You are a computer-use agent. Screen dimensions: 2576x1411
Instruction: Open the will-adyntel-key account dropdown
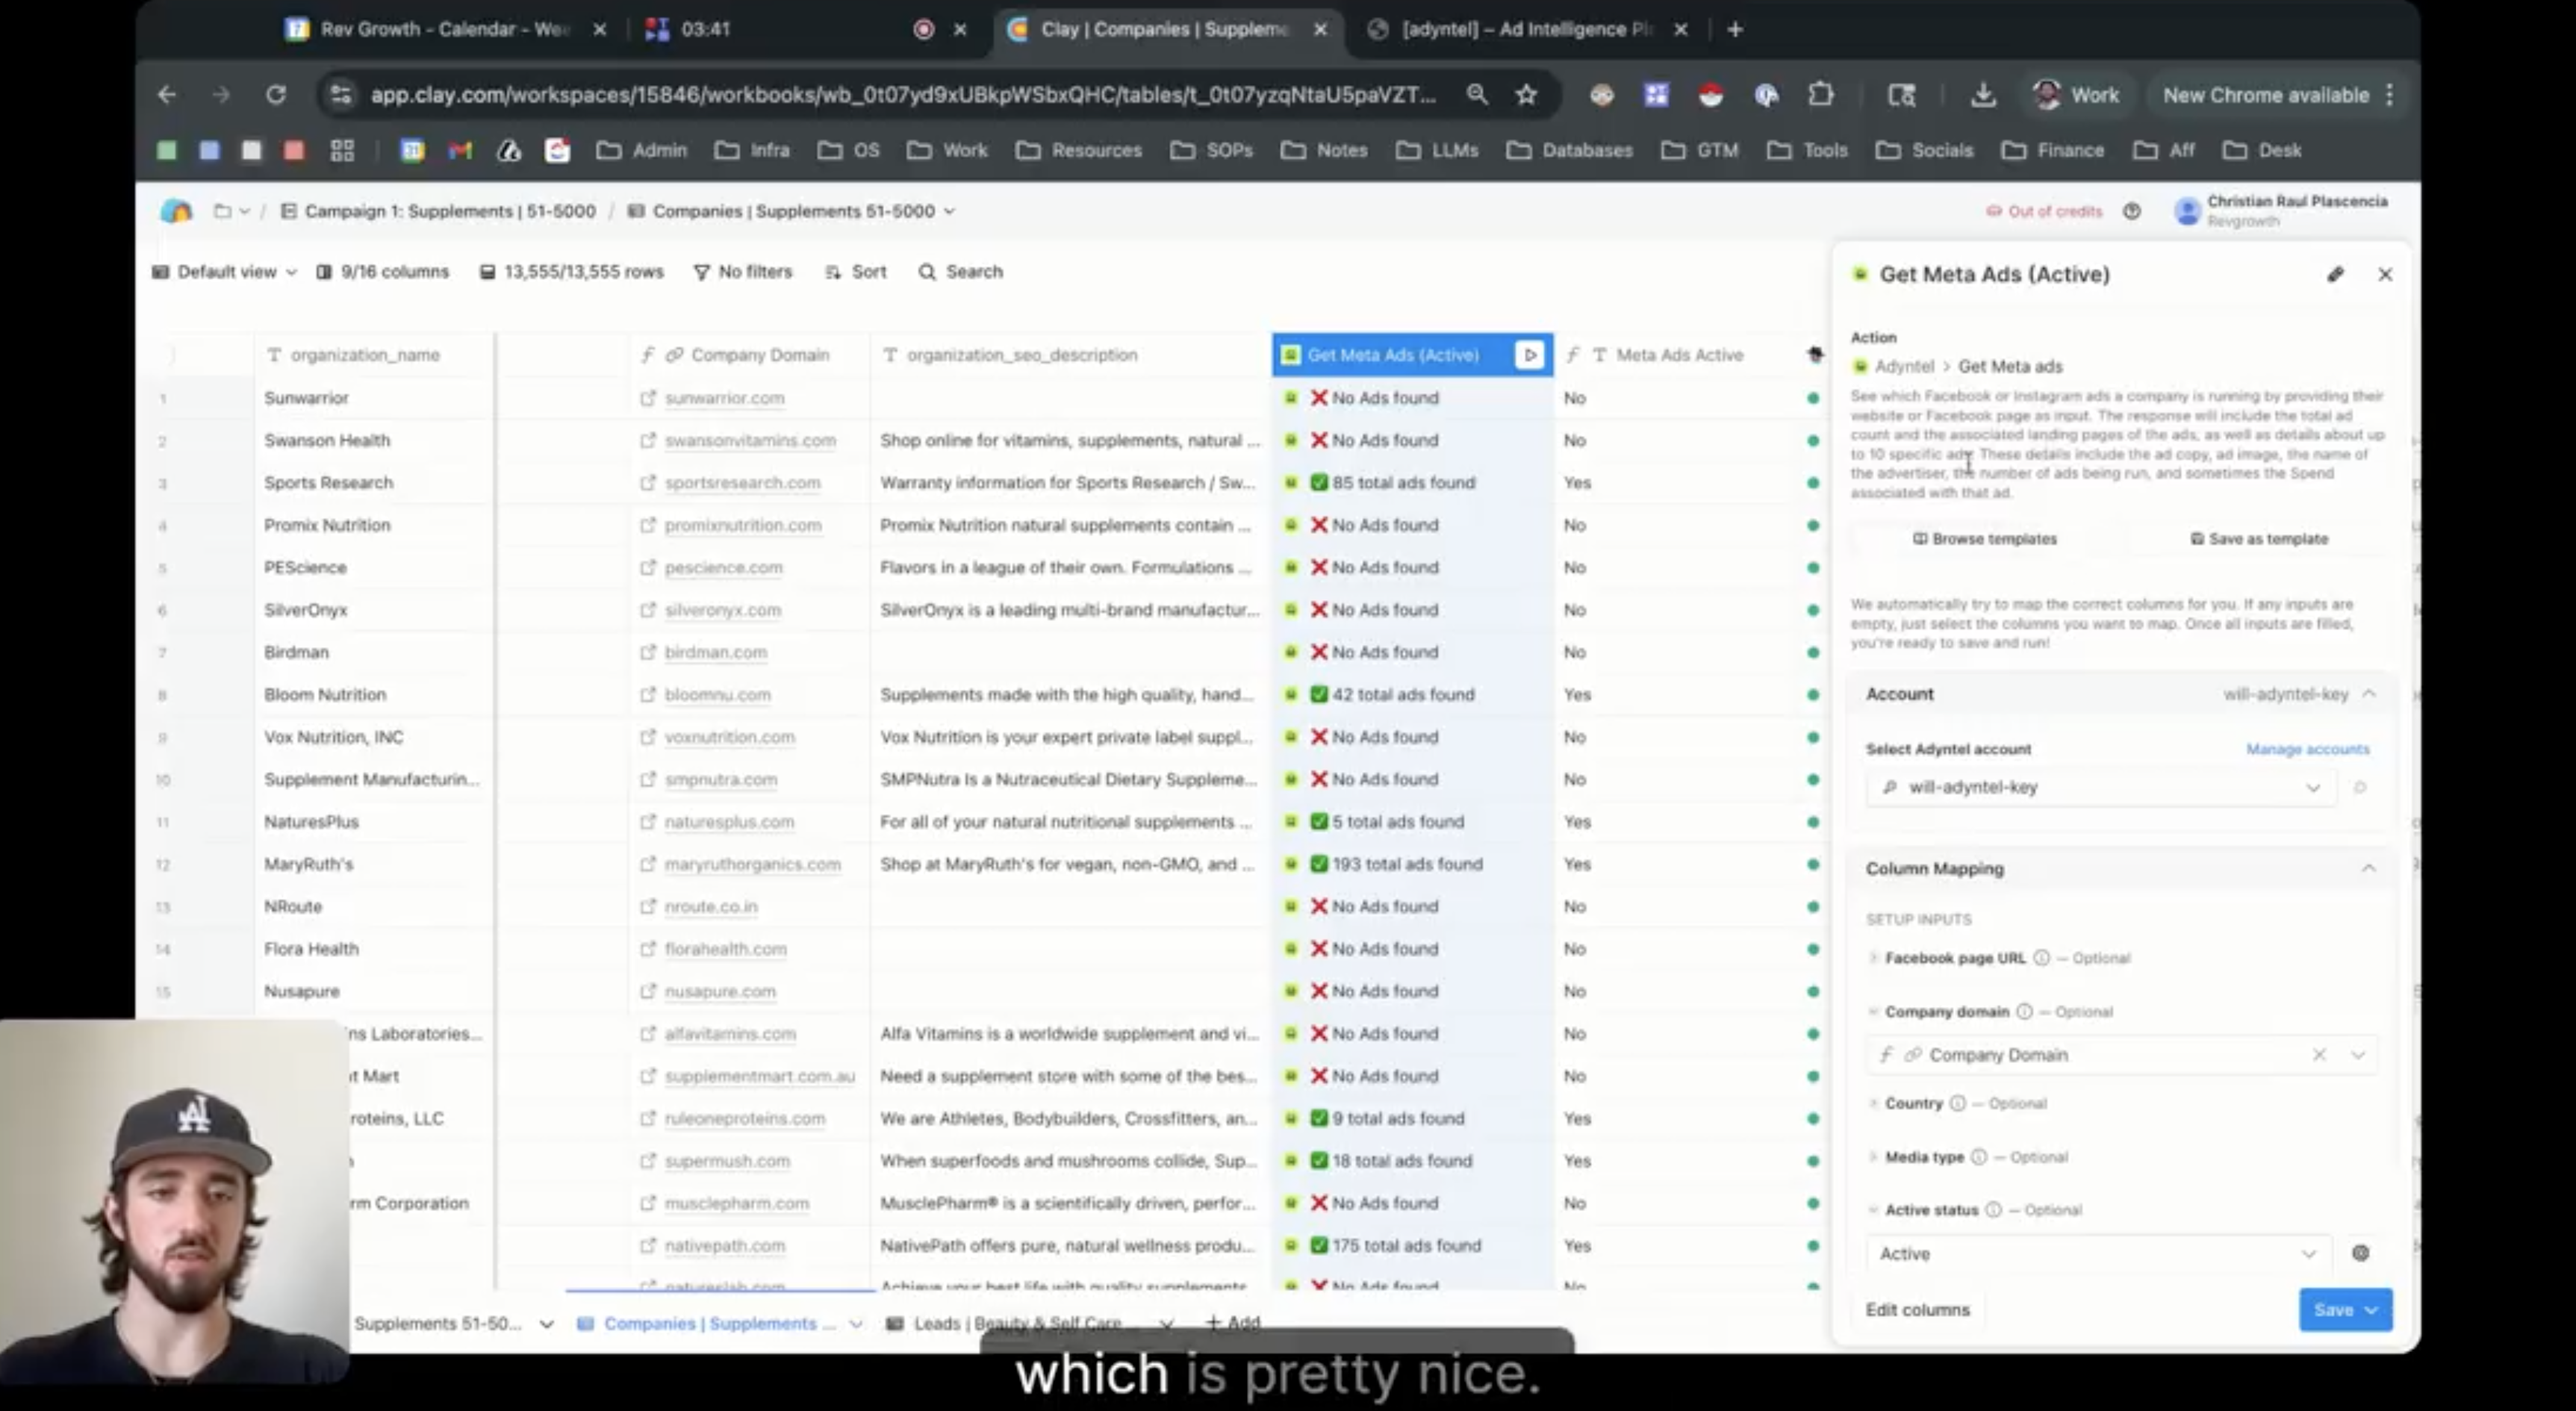click(x=2100, y=788)
